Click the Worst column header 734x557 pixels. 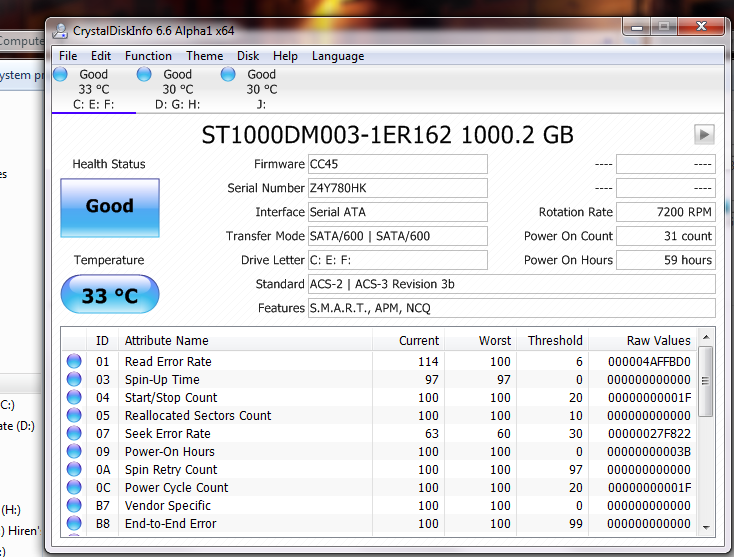pyautogui.click(x=480, y=340)
